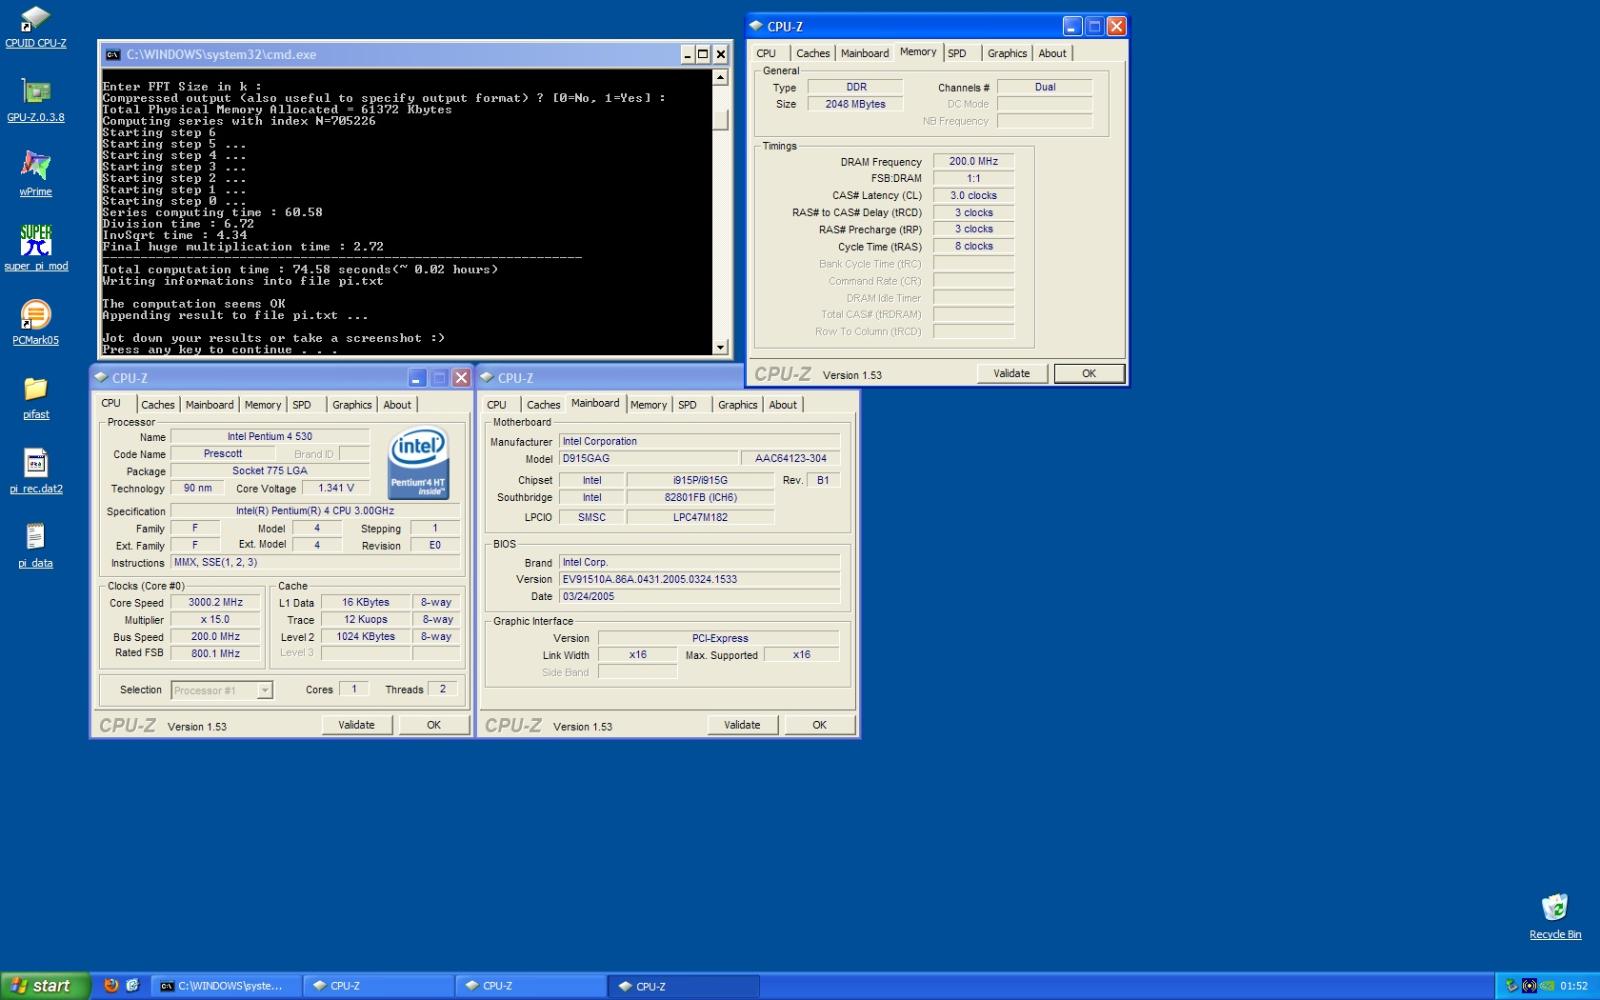Viewport: 1600px width, 1000px height.
Task: Click the 'Intel Pentium 4 530' name field
Action: click(270, 437)
